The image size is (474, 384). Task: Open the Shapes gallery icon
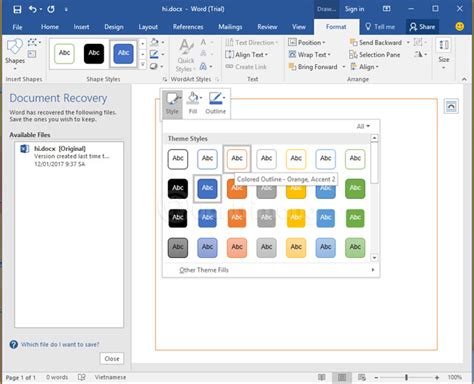(15, 47)
